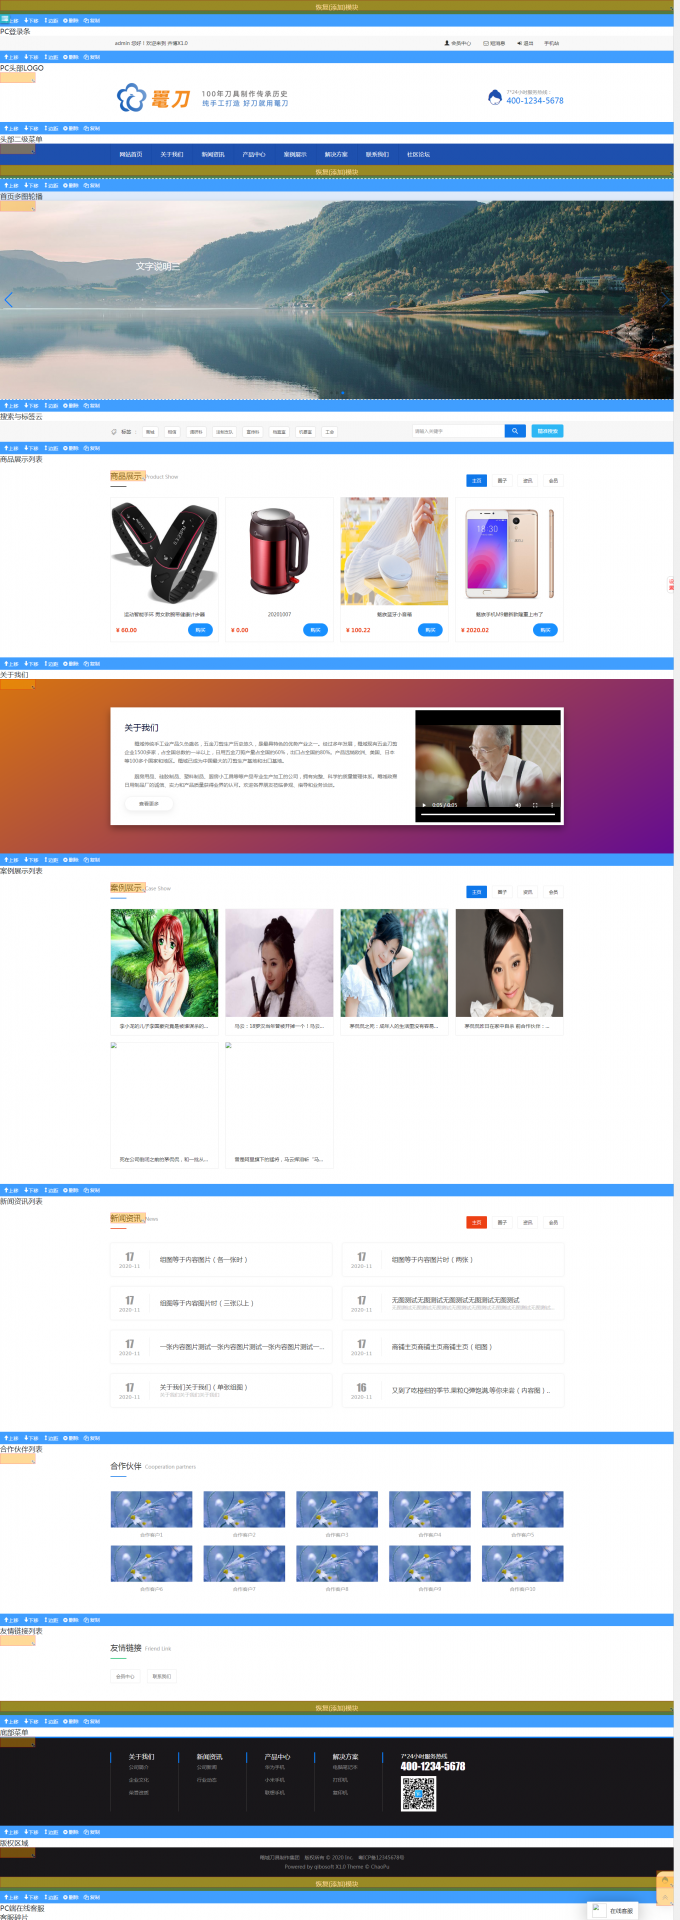Screen dimensions: 680x1920
Task: Go to previous carousel slide arrow
Action: coord(9,299)
